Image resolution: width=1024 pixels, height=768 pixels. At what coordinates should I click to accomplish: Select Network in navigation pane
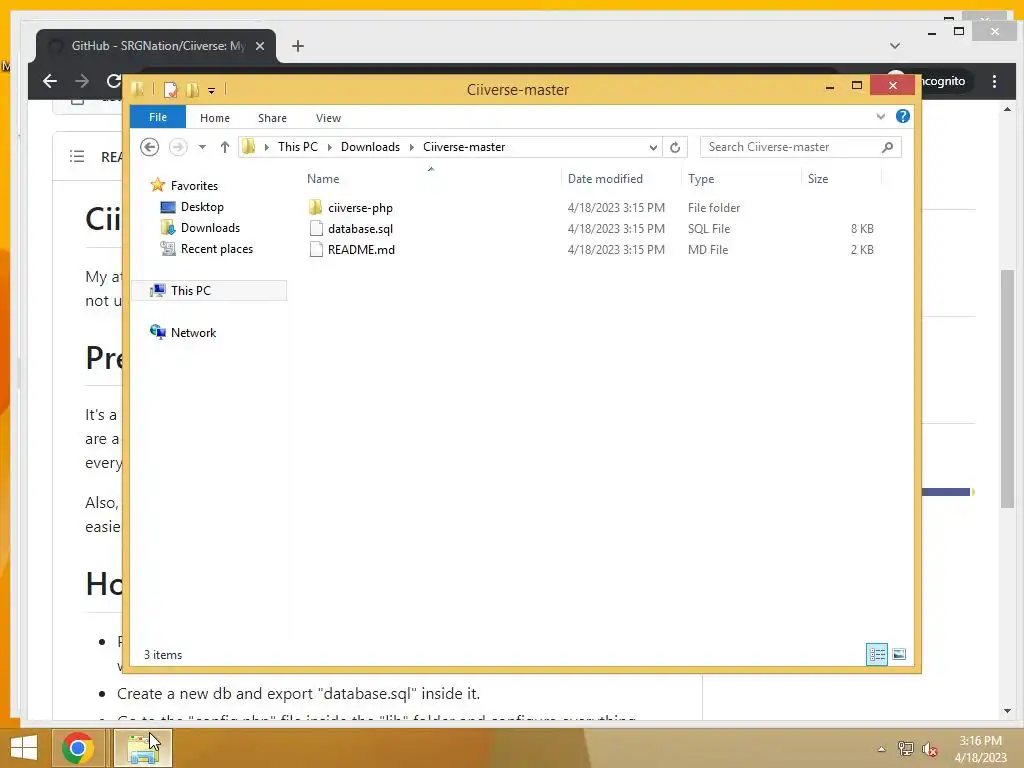pyautogui.click(x=193, y=332)
